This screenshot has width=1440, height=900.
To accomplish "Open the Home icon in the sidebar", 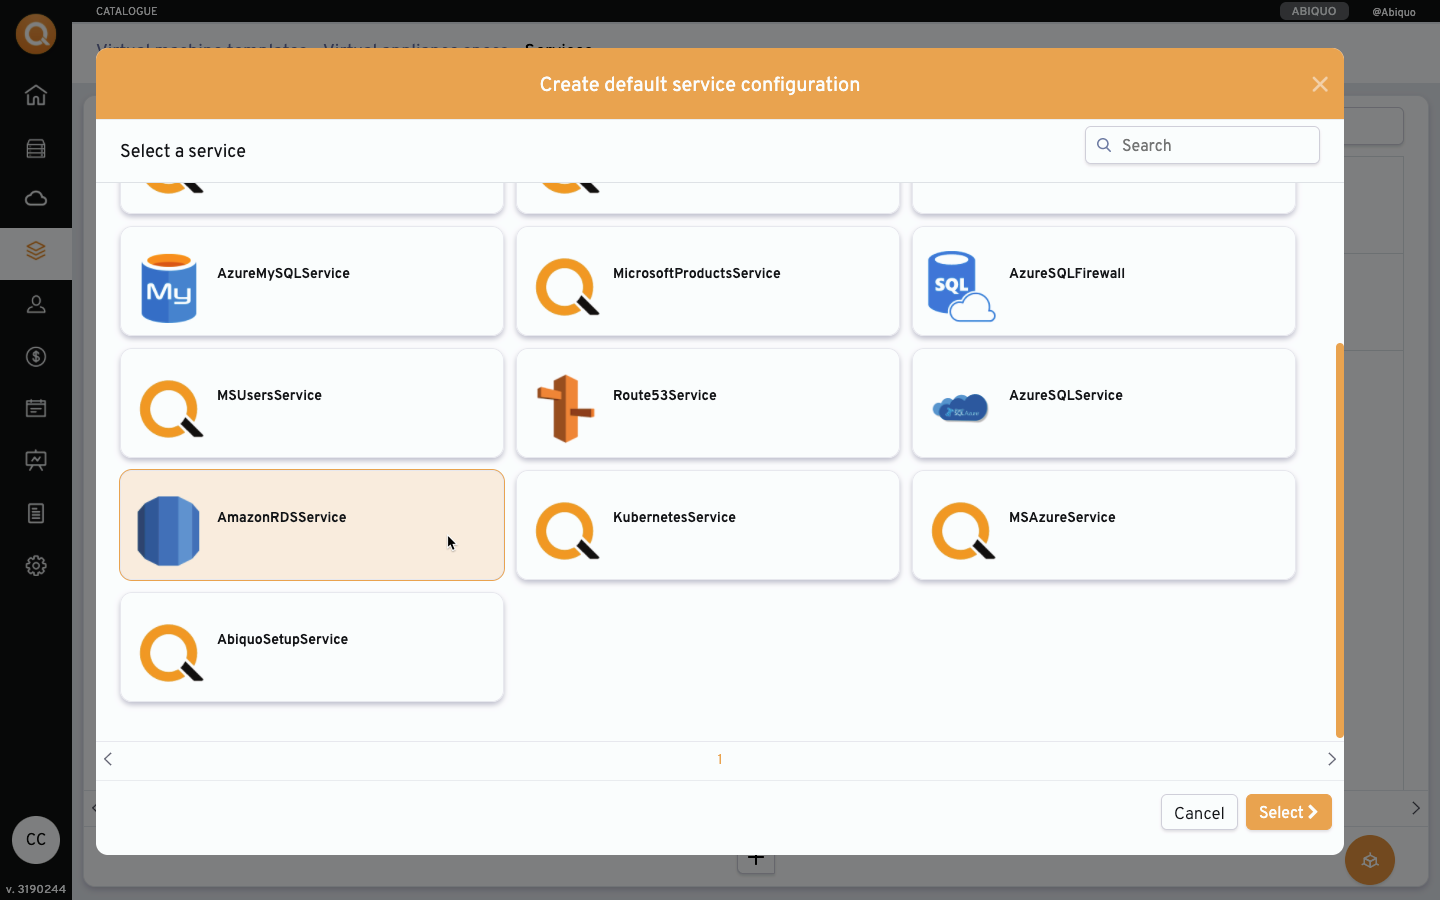I will pos(36,95).
